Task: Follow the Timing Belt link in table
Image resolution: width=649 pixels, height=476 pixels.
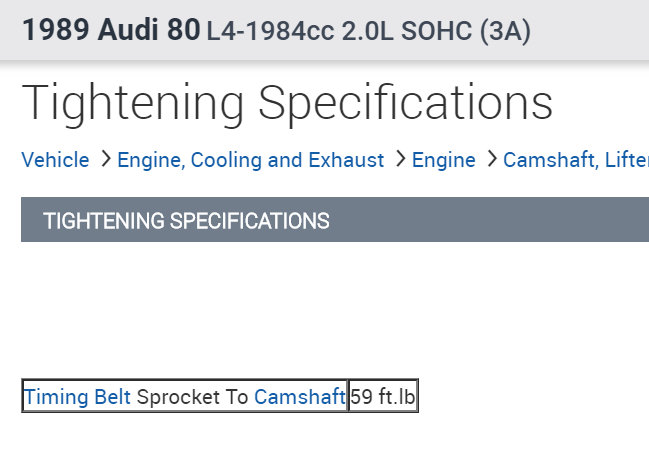Action: [77, 397]
